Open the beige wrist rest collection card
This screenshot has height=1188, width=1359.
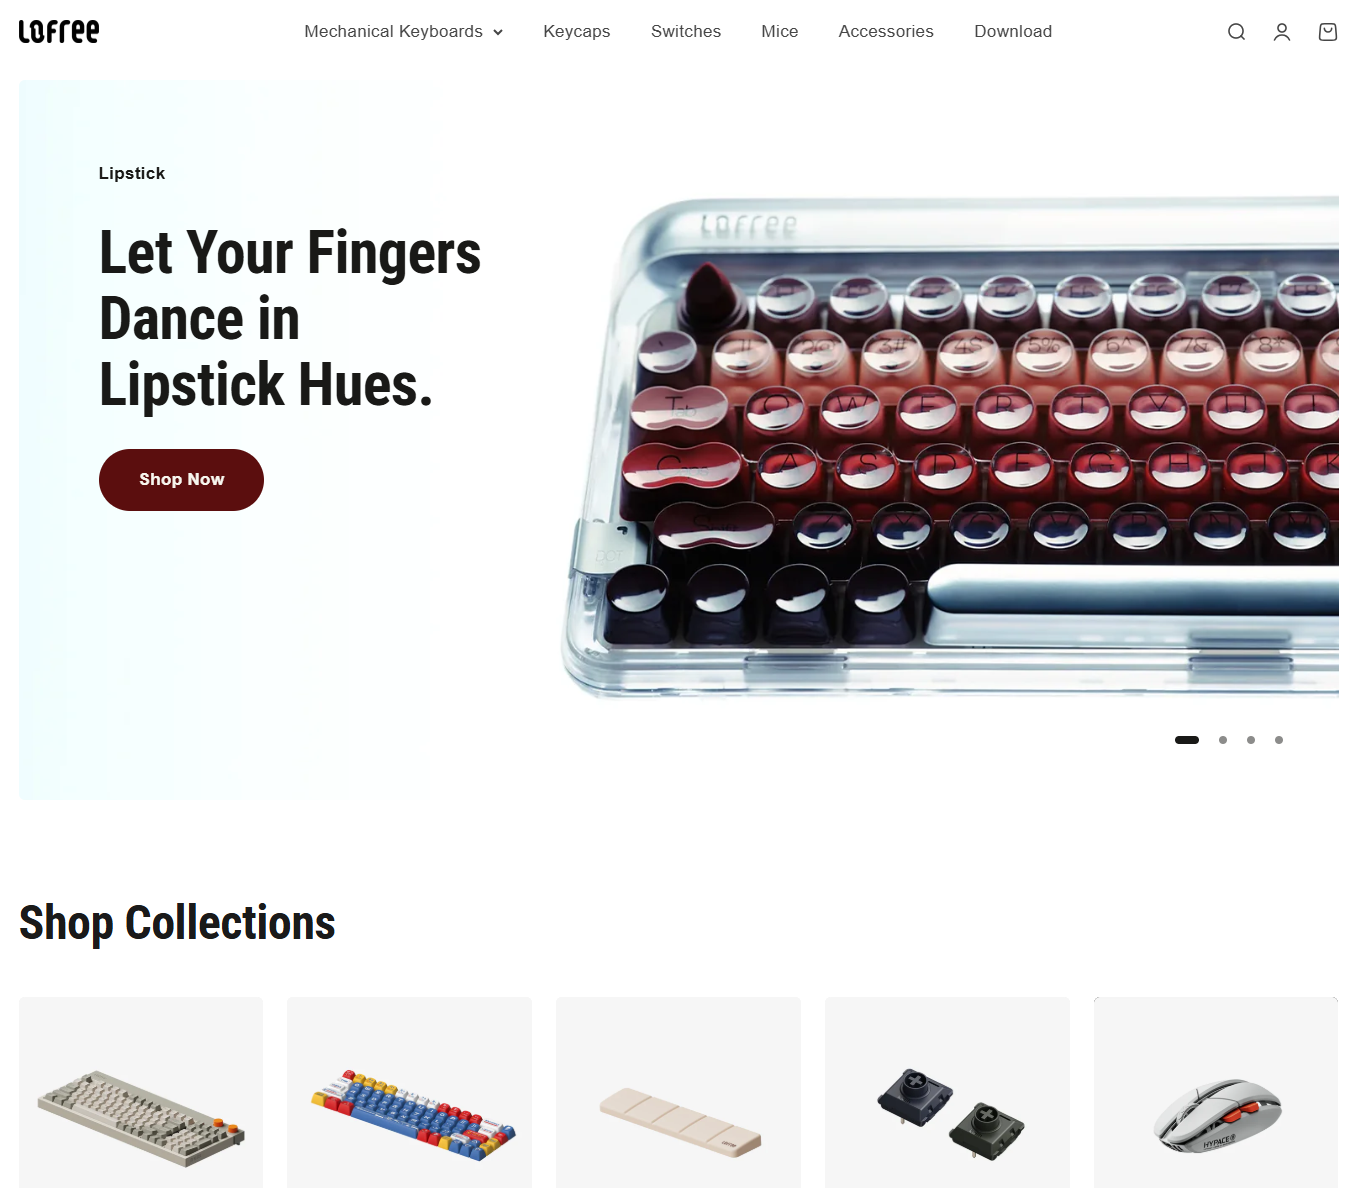click(x=678, y=1092)
